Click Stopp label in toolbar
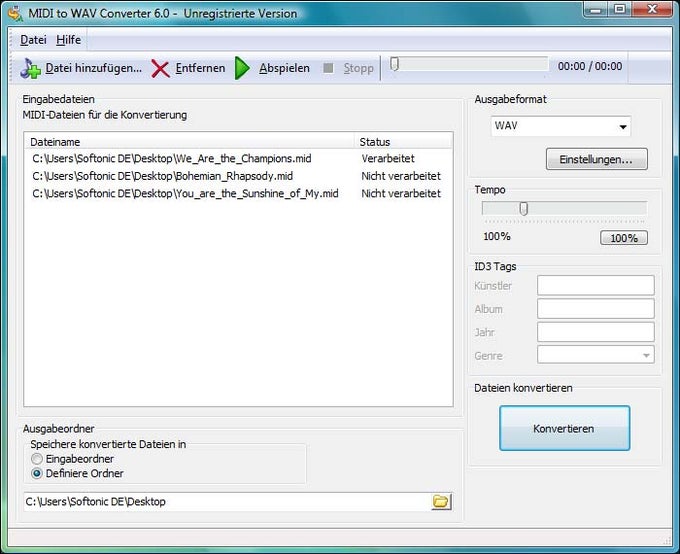Viewport: 680px width, 554px height. (x=359, y=68)
